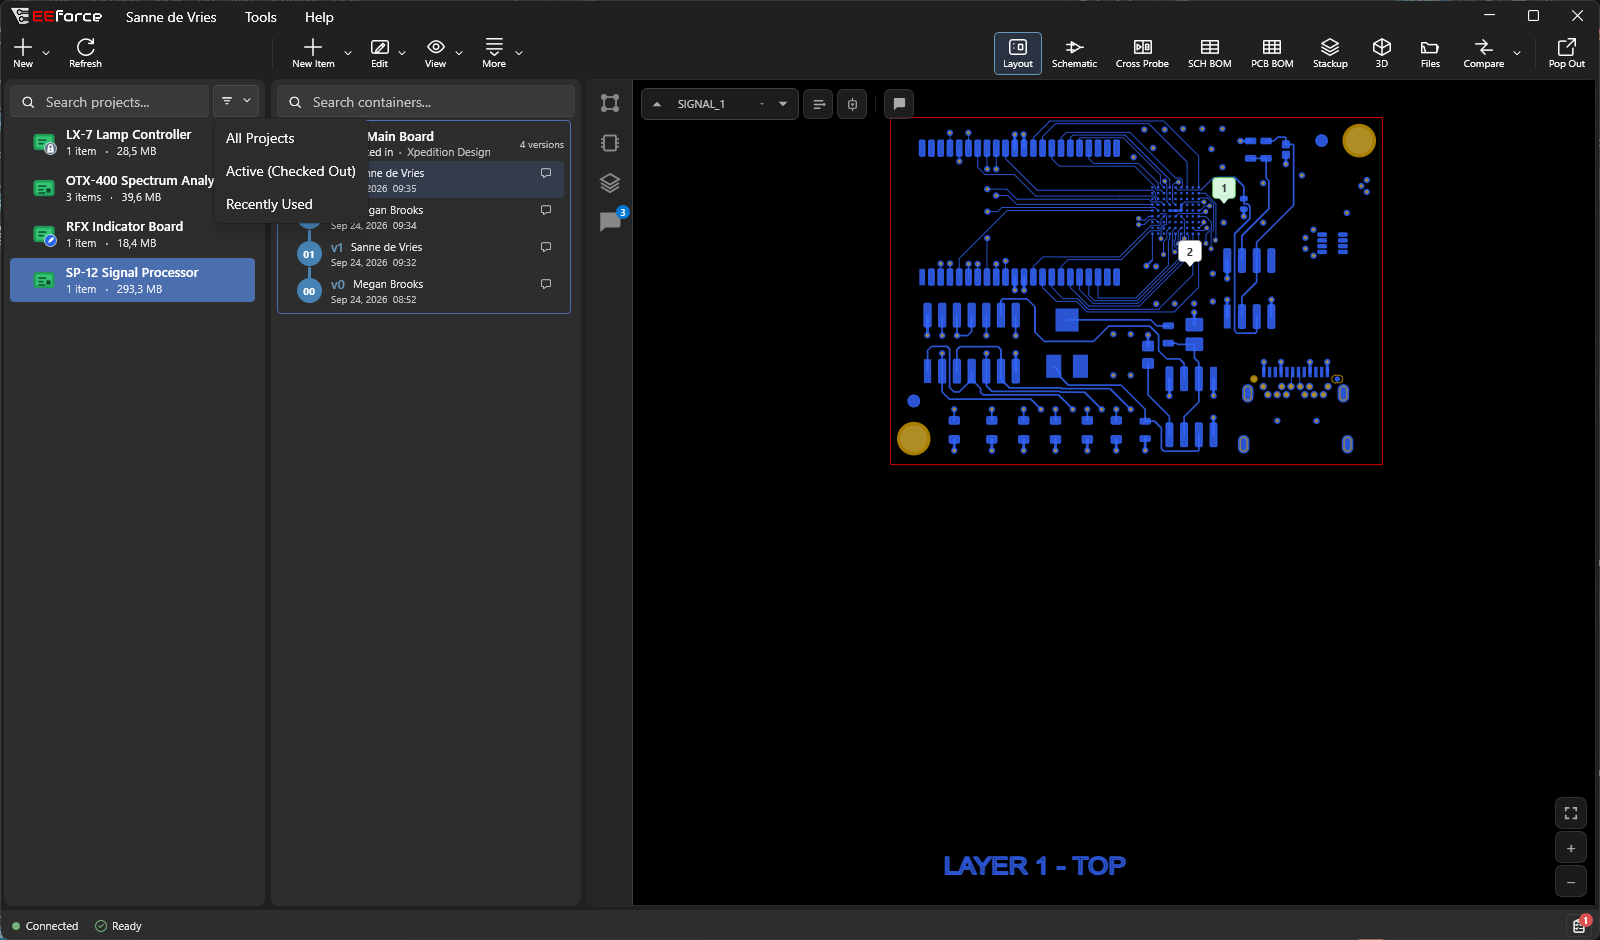The image size is (1600, 940).
Task: Focus the Search containers field
Action: click(426, 102)
